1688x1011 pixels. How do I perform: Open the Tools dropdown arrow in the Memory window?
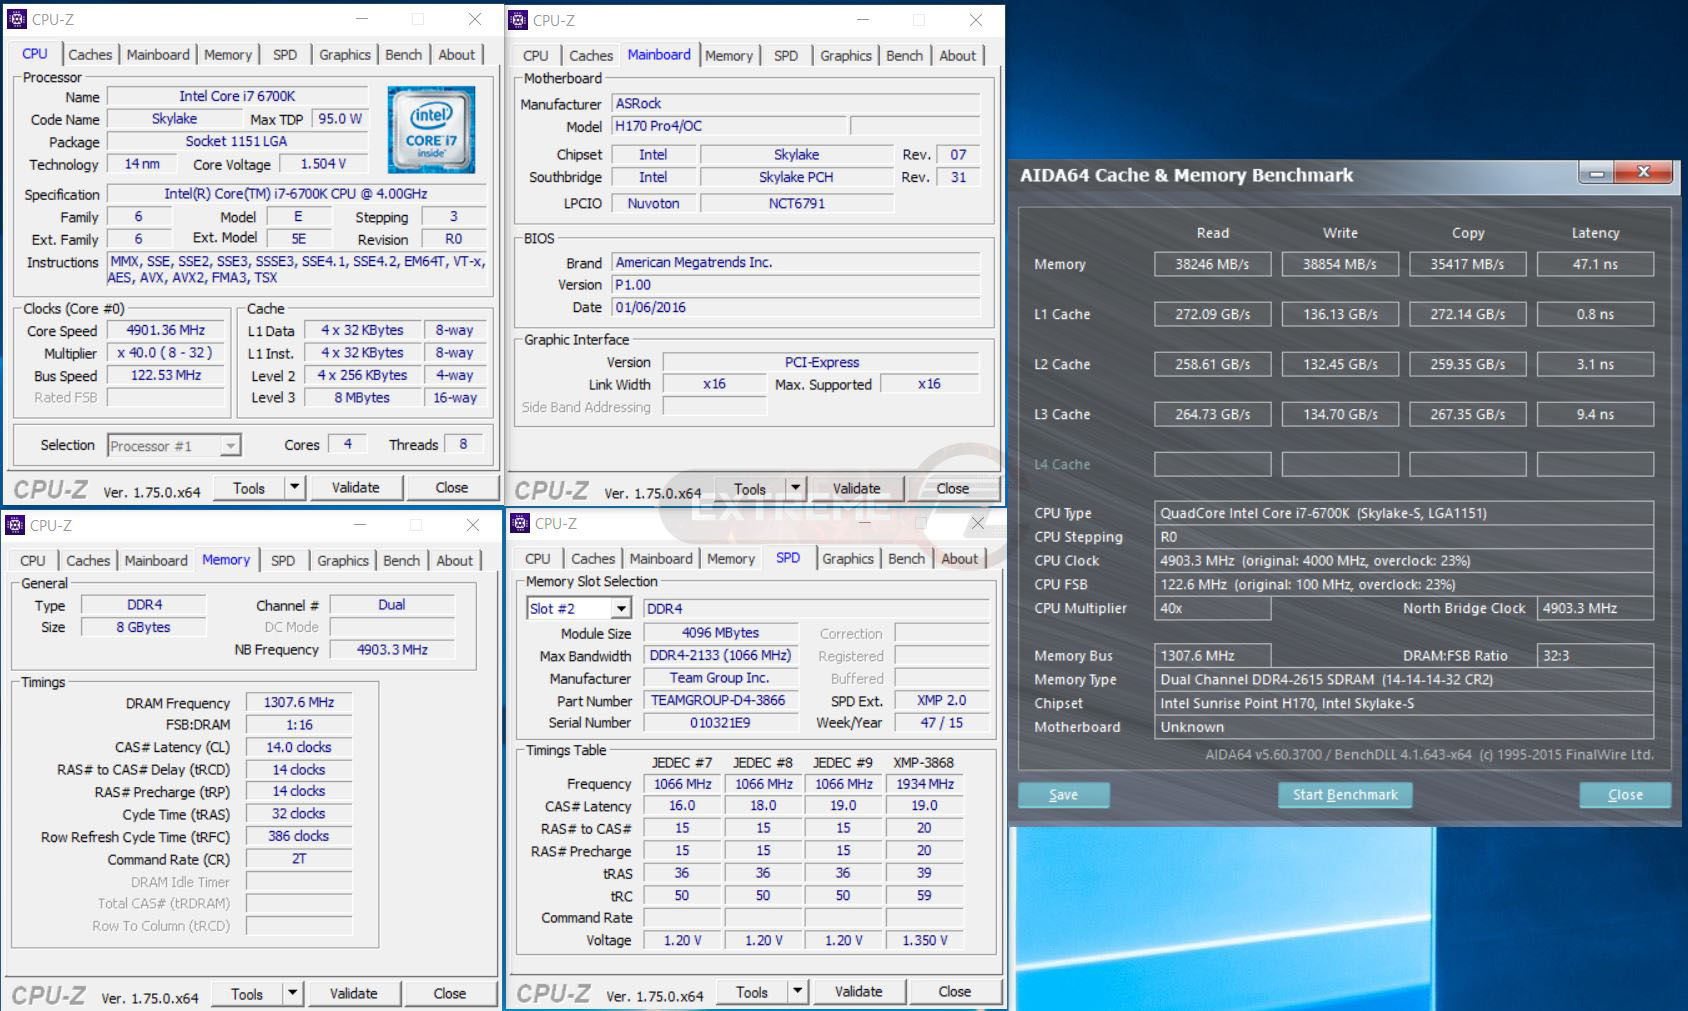pyautogui.click(x=292, y=994)
